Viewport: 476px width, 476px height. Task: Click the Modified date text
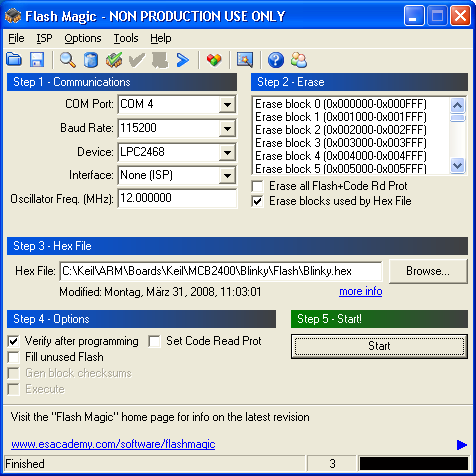coord(160,292)
